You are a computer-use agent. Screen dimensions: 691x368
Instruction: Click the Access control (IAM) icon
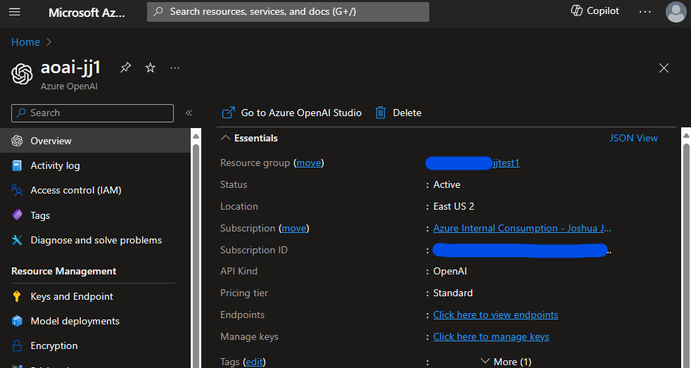point(17,190)
